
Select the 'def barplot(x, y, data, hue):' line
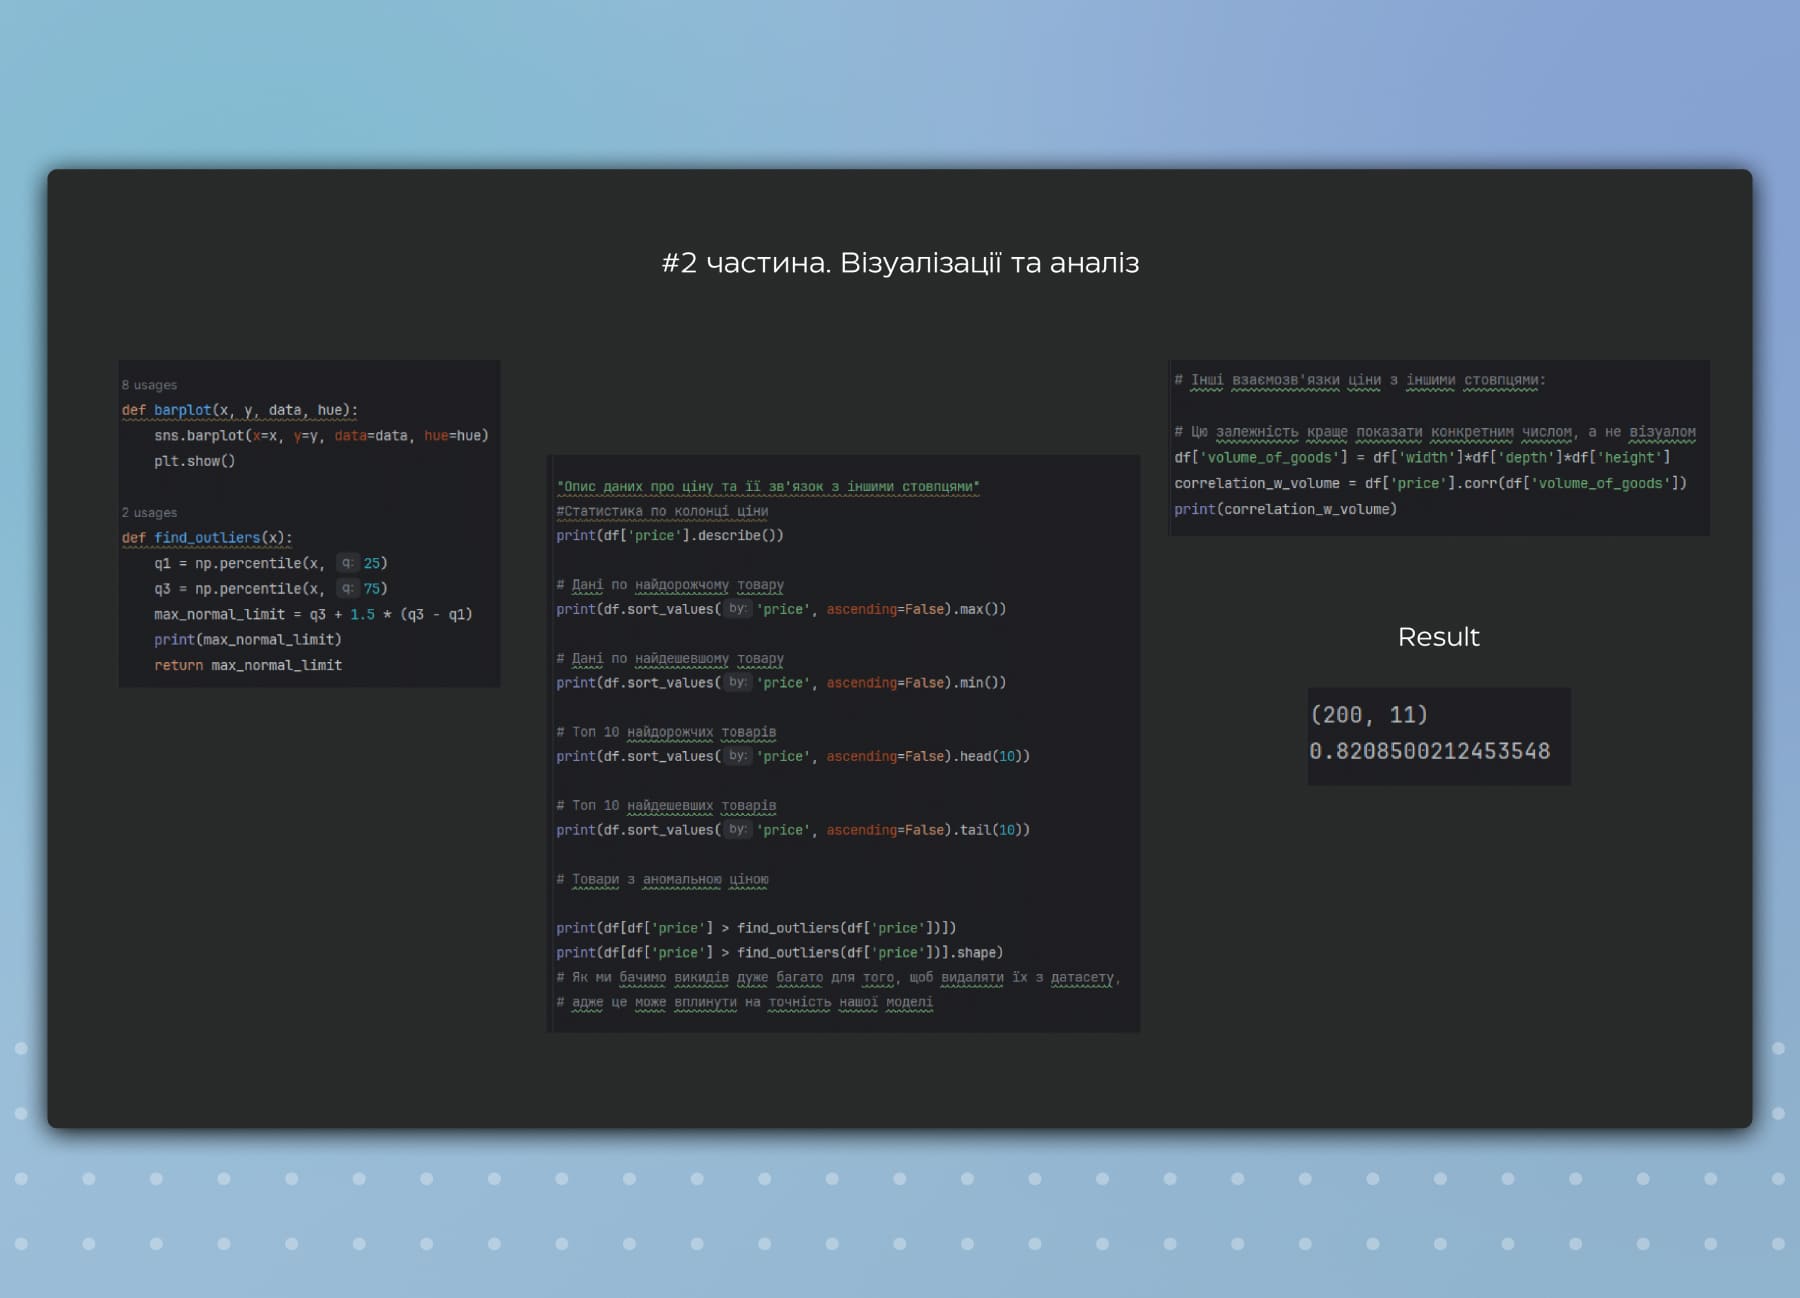pyautogui.click(x=240, y=410)
